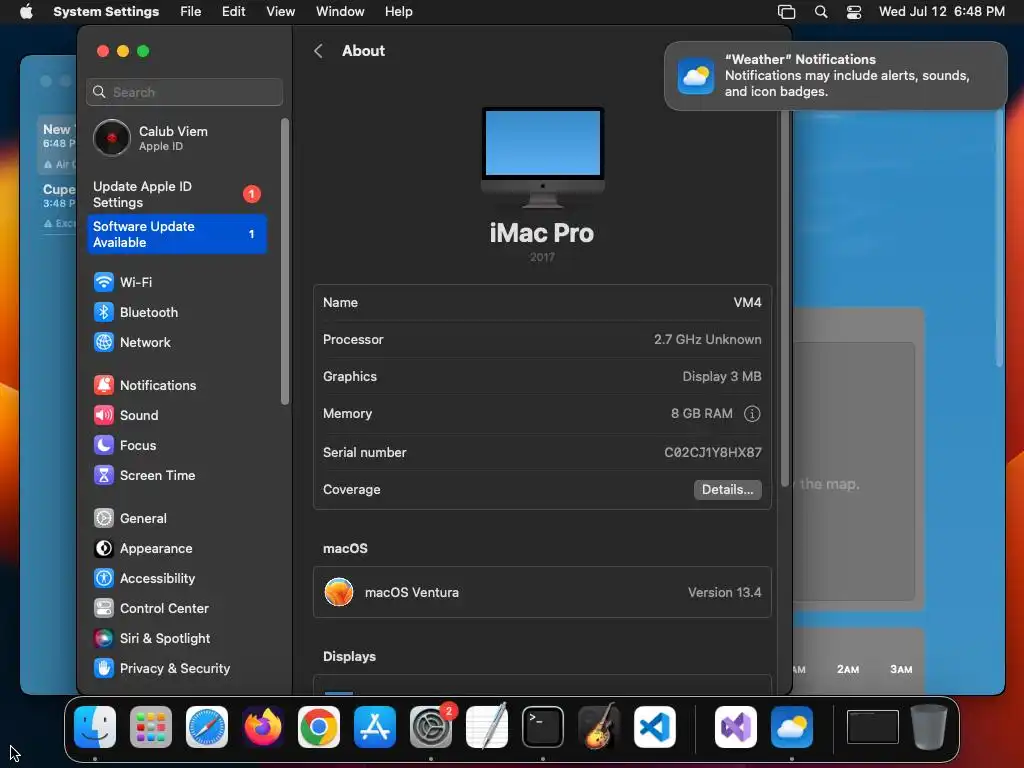Screen dimensions: 1024x768
Task: Click the Weather Notifications banner
Action: 836,76
